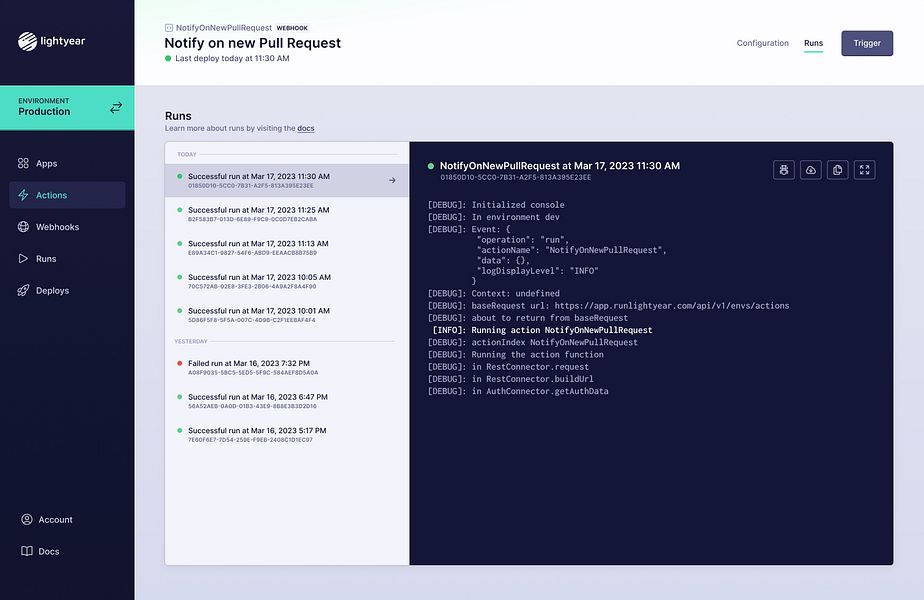The height and width of the screenshot is (600, 924).
Task: Open the Account page
Action: click(x=47, y=519)
